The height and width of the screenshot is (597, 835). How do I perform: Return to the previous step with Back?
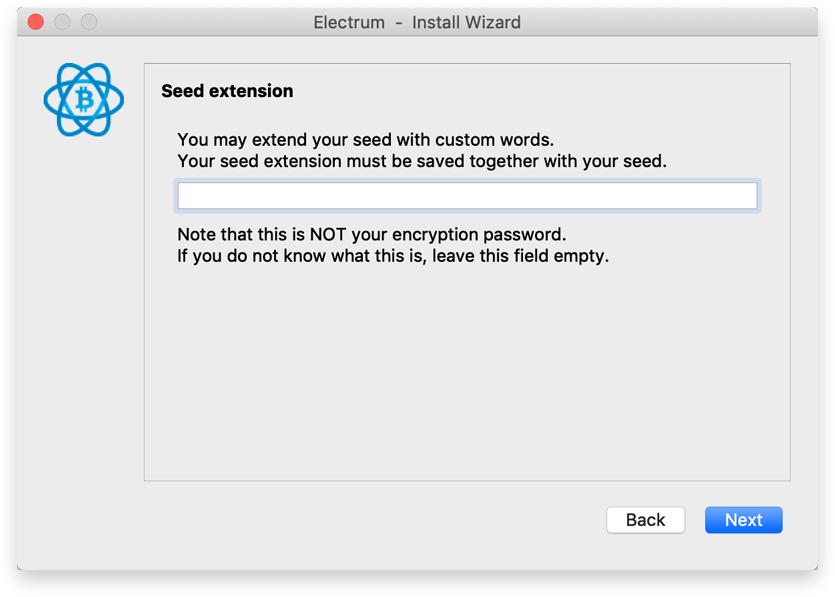click(645, 520)
